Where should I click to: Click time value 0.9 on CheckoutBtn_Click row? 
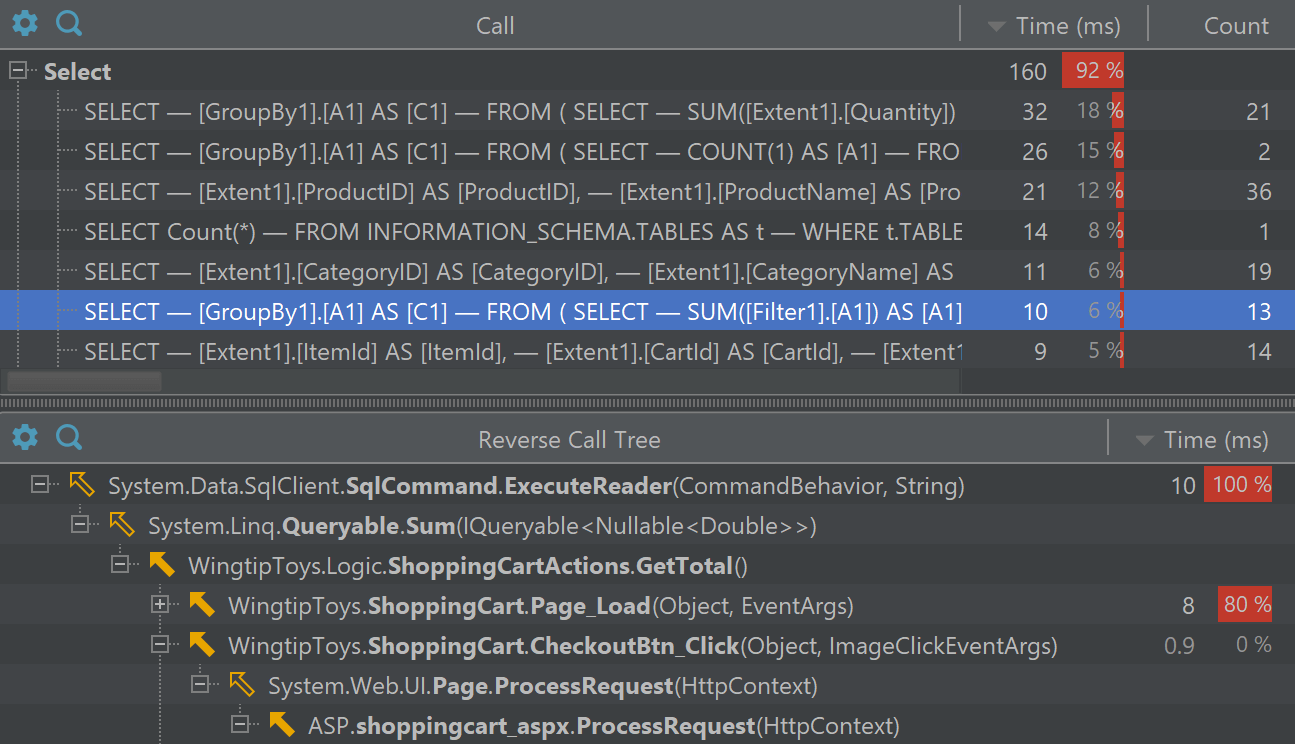click(x=1179, y=646)
